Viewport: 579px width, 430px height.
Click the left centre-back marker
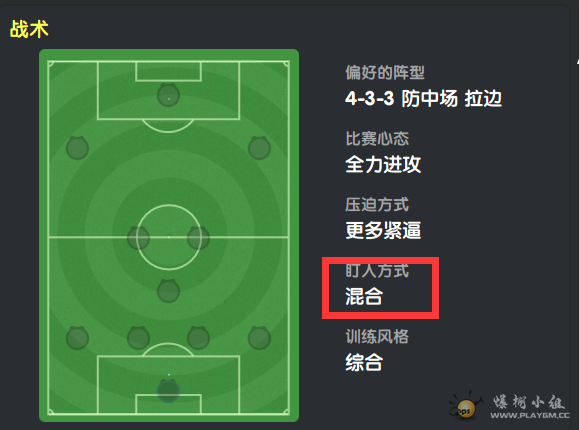tap(138, 338)
